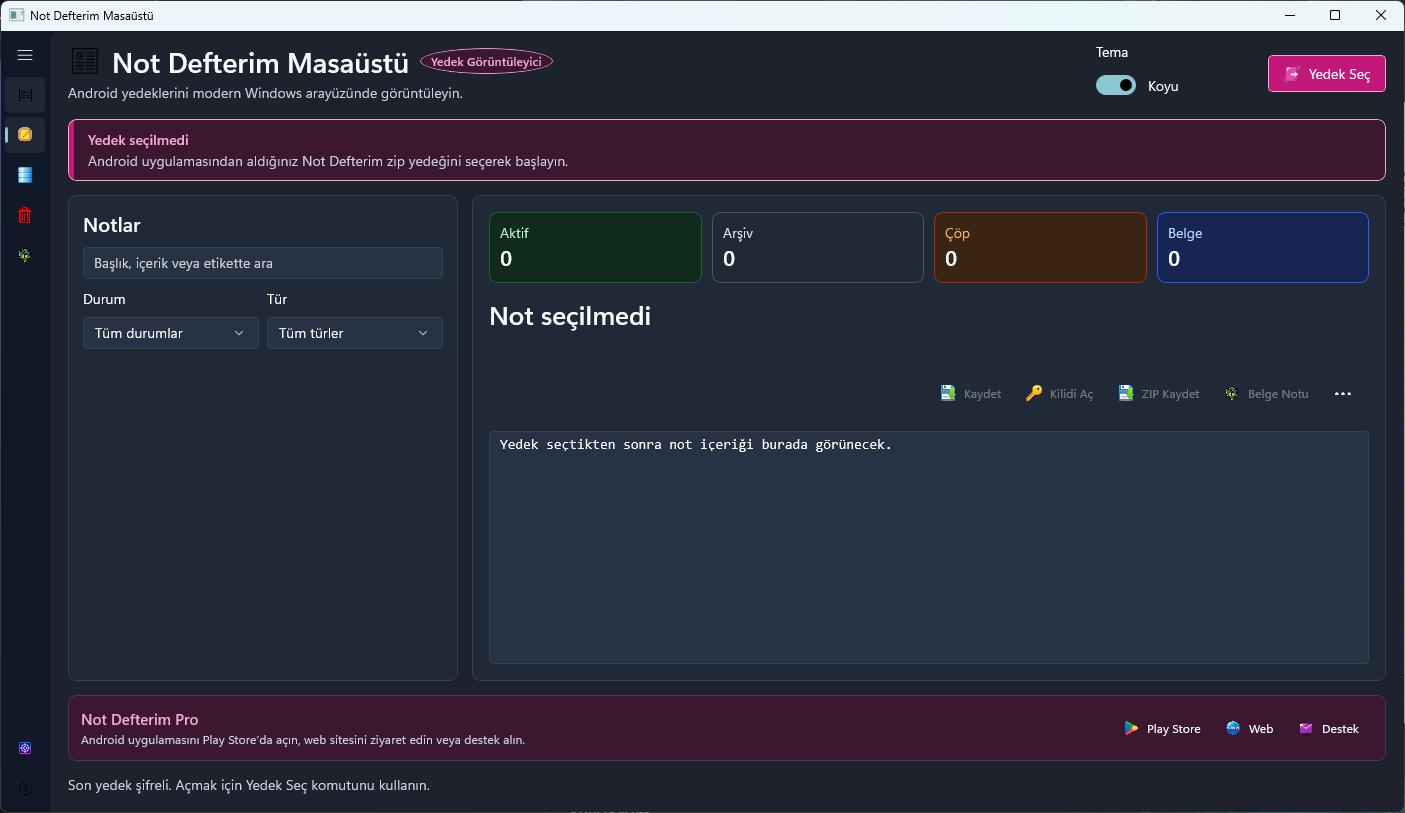The height and width of the screenshot is (813, 1405).
Task: Click the Aktif count card
Action: [x=595, y=247]
